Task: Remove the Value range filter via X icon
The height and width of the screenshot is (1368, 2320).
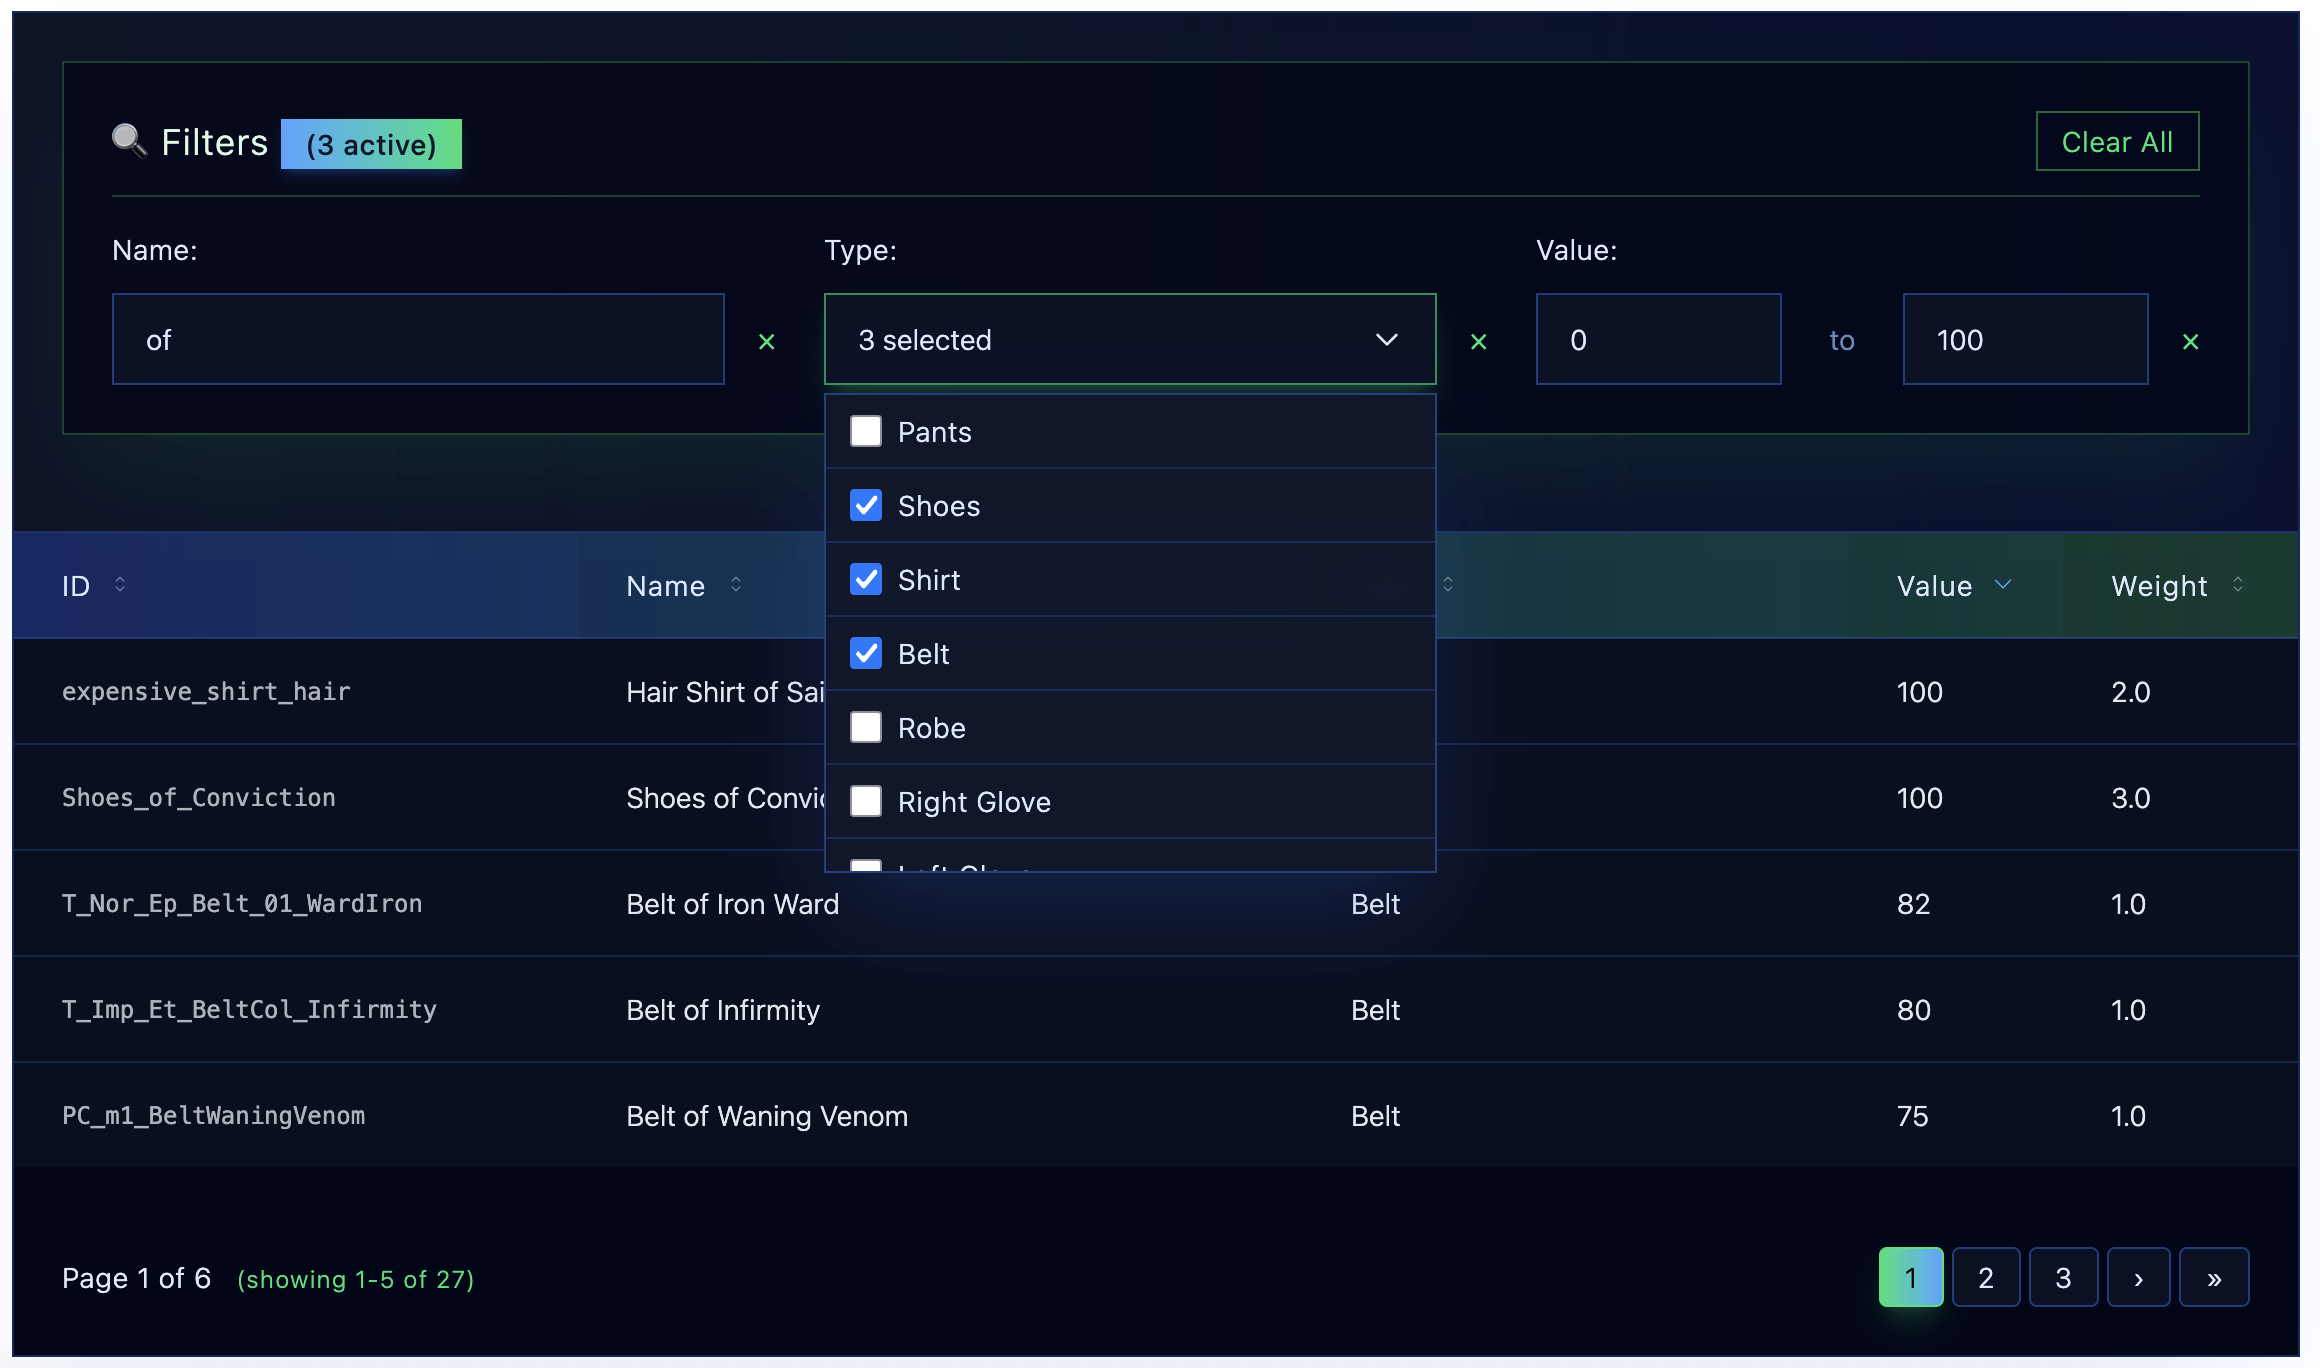Action: coord(2191,341)
